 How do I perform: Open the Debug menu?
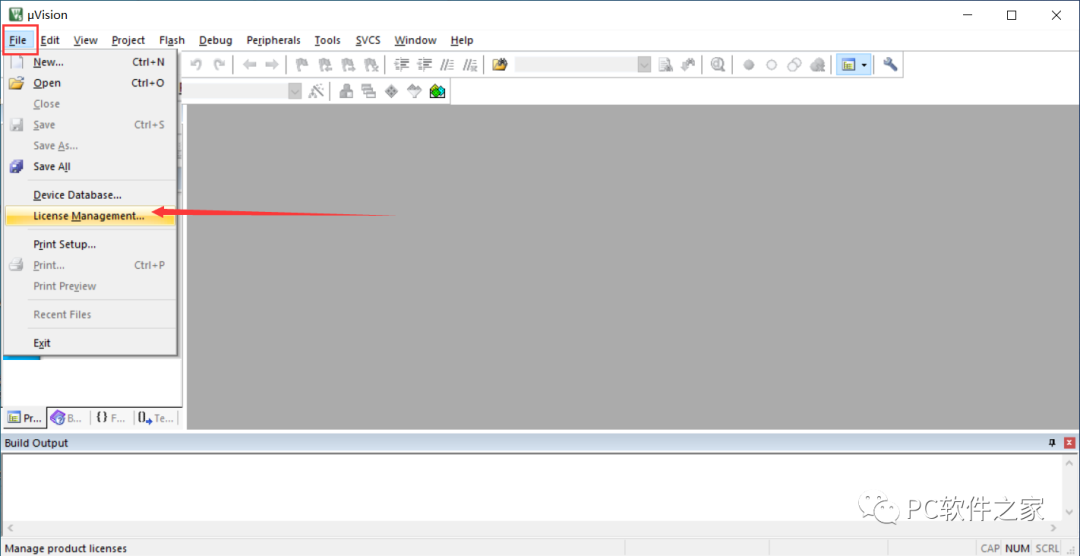tap(216, 40)
